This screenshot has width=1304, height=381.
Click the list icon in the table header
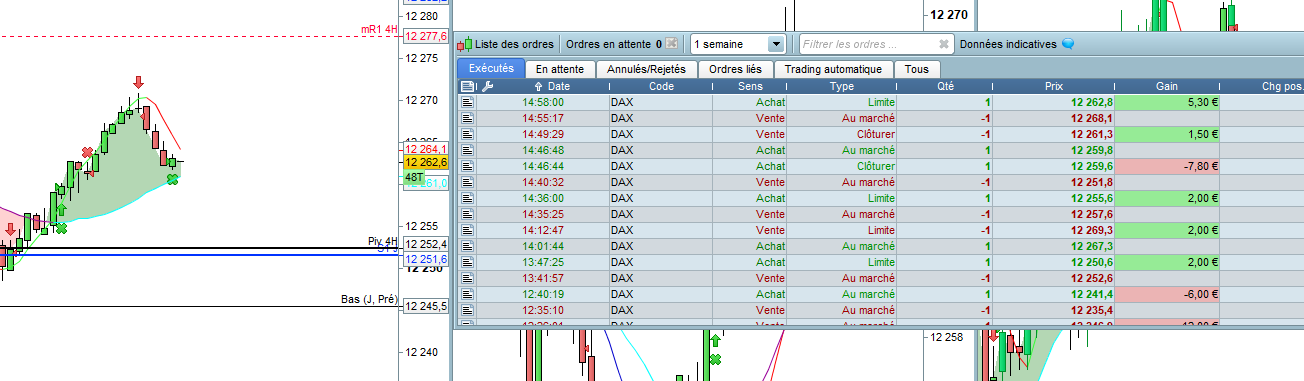click(x=467, y=87)
